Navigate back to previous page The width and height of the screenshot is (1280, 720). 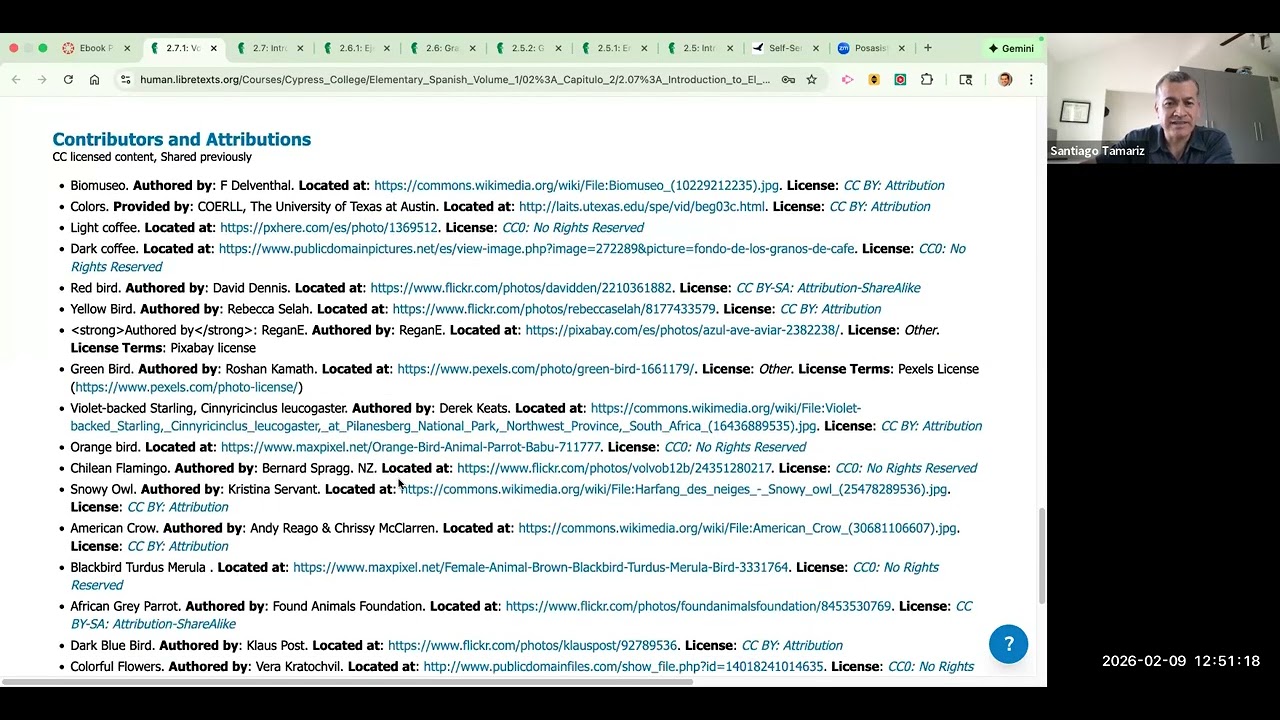16,80
